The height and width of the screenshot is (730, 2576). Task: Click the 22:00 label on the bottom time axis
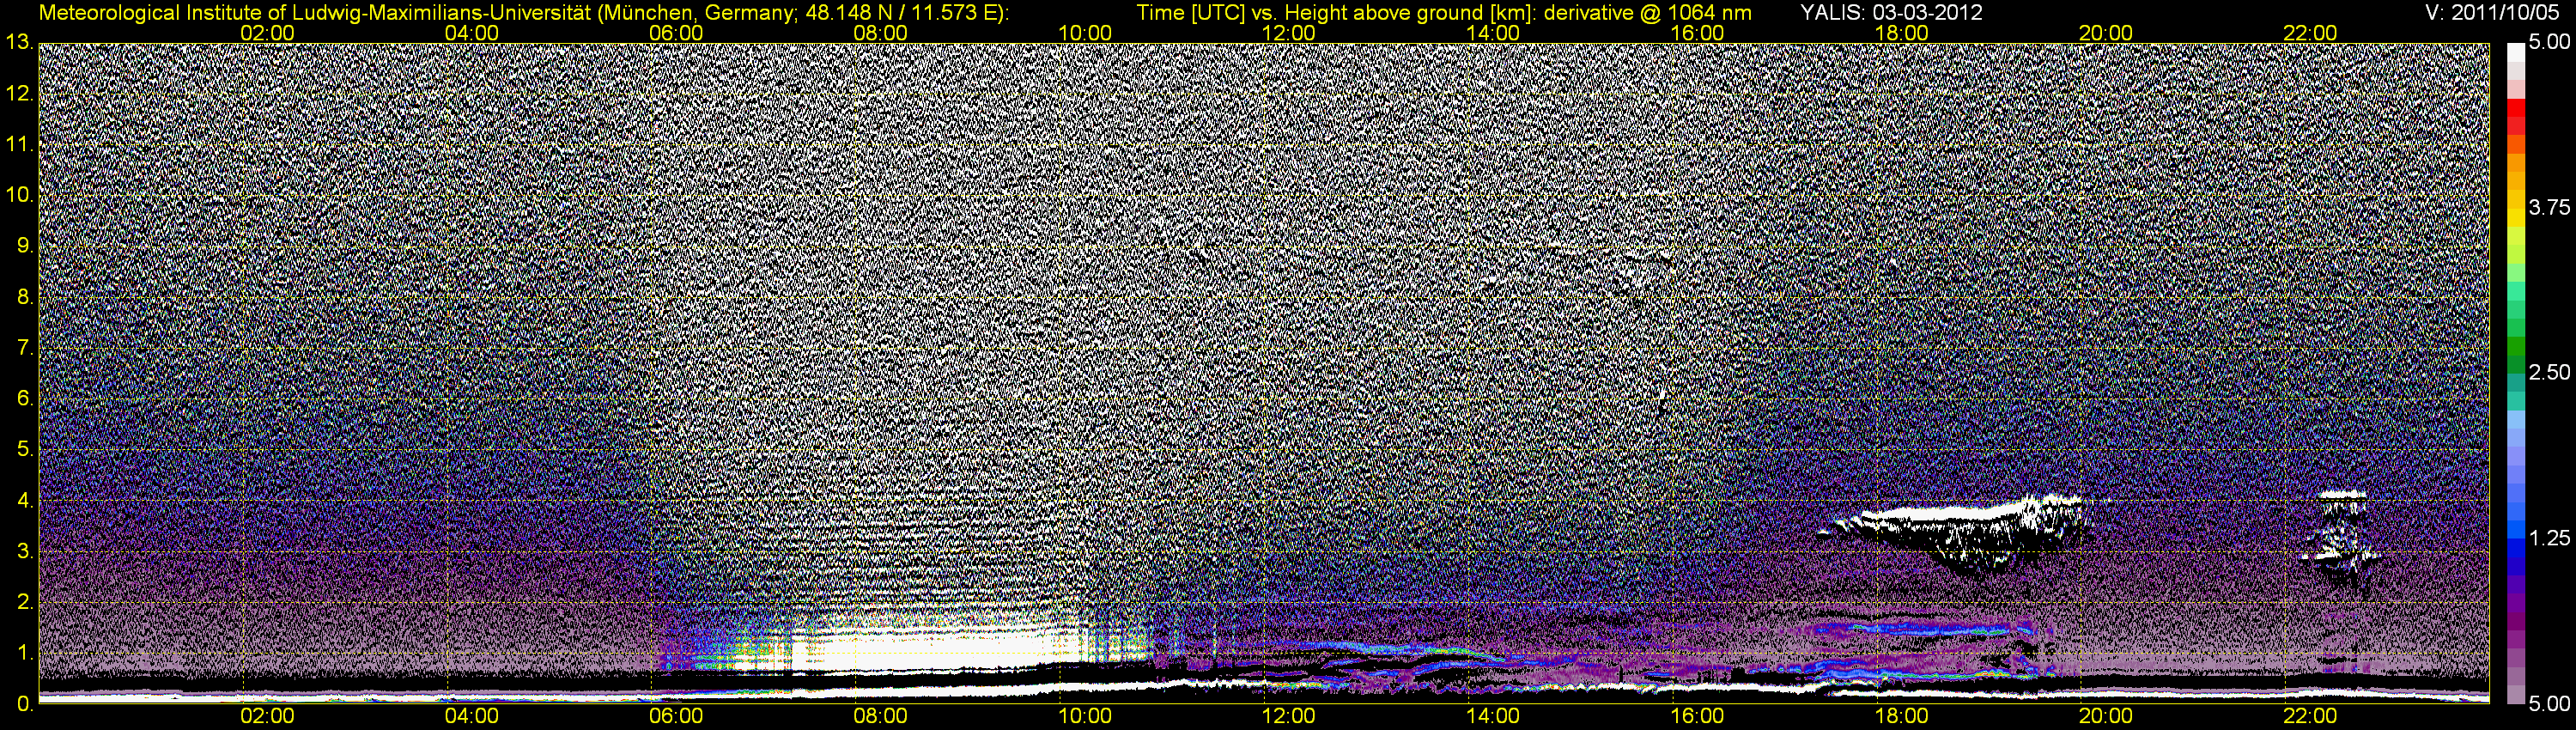point(2310,717)
